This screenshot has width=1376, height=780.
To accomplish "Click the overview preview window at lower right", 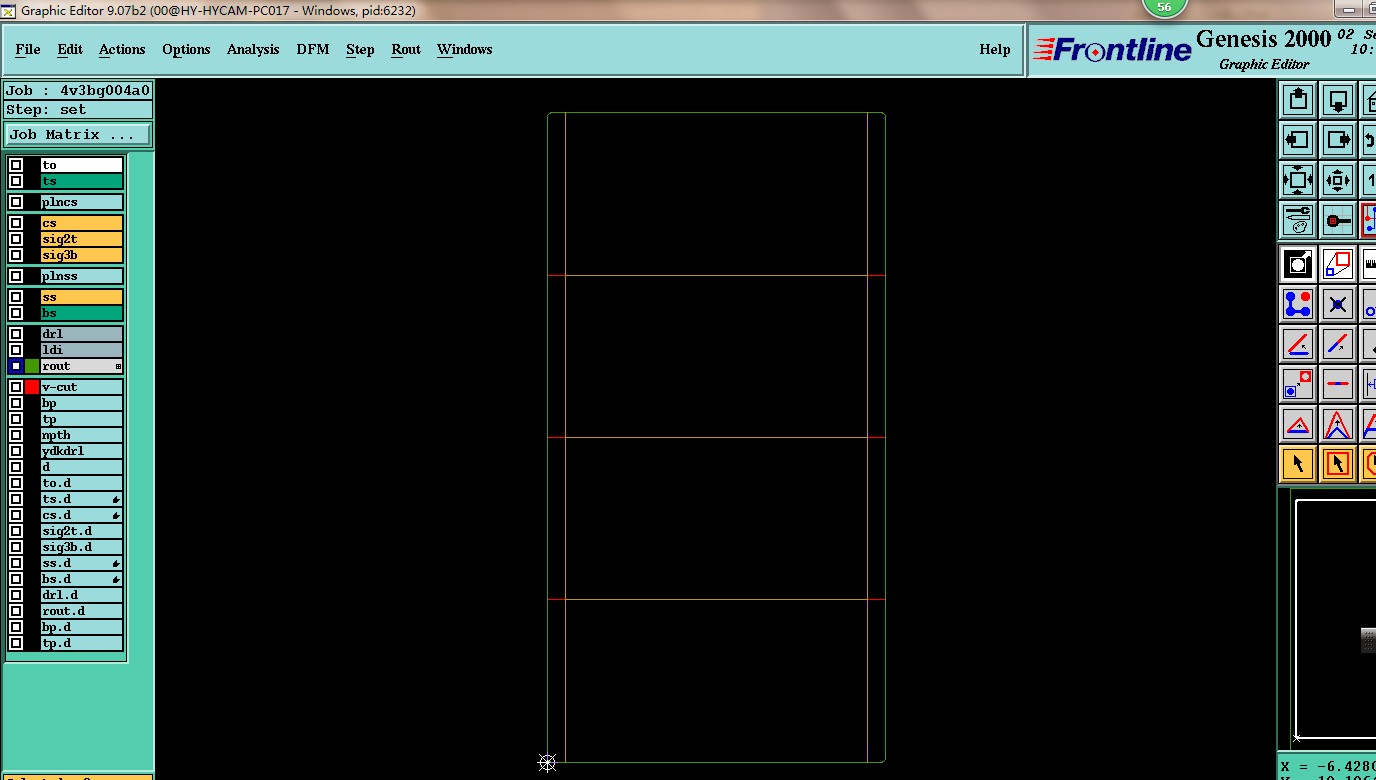I will tap(1335, 620).
